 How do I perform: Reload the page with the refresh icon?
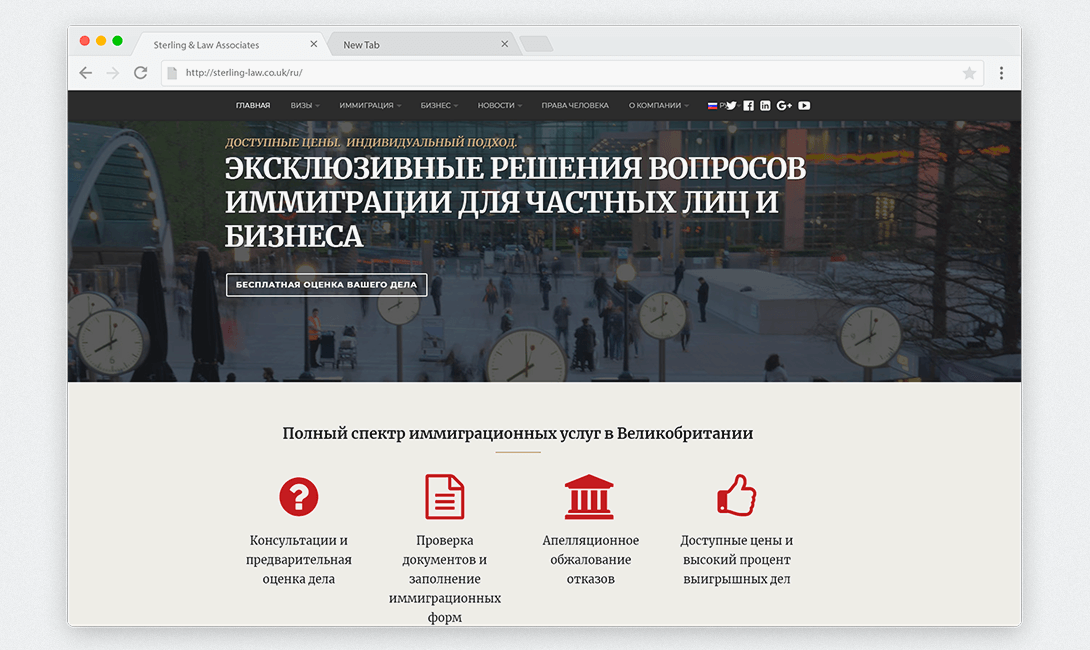(140, 72)
